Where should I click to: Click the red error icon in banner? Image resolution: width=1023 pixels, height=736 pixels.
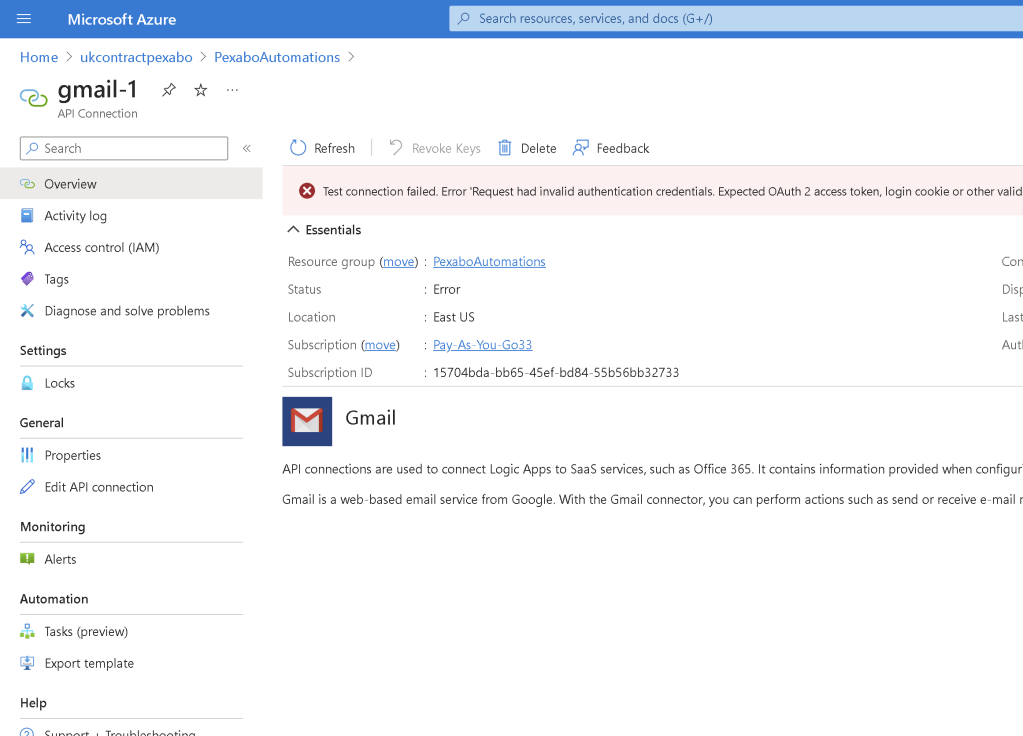(307, 191)
